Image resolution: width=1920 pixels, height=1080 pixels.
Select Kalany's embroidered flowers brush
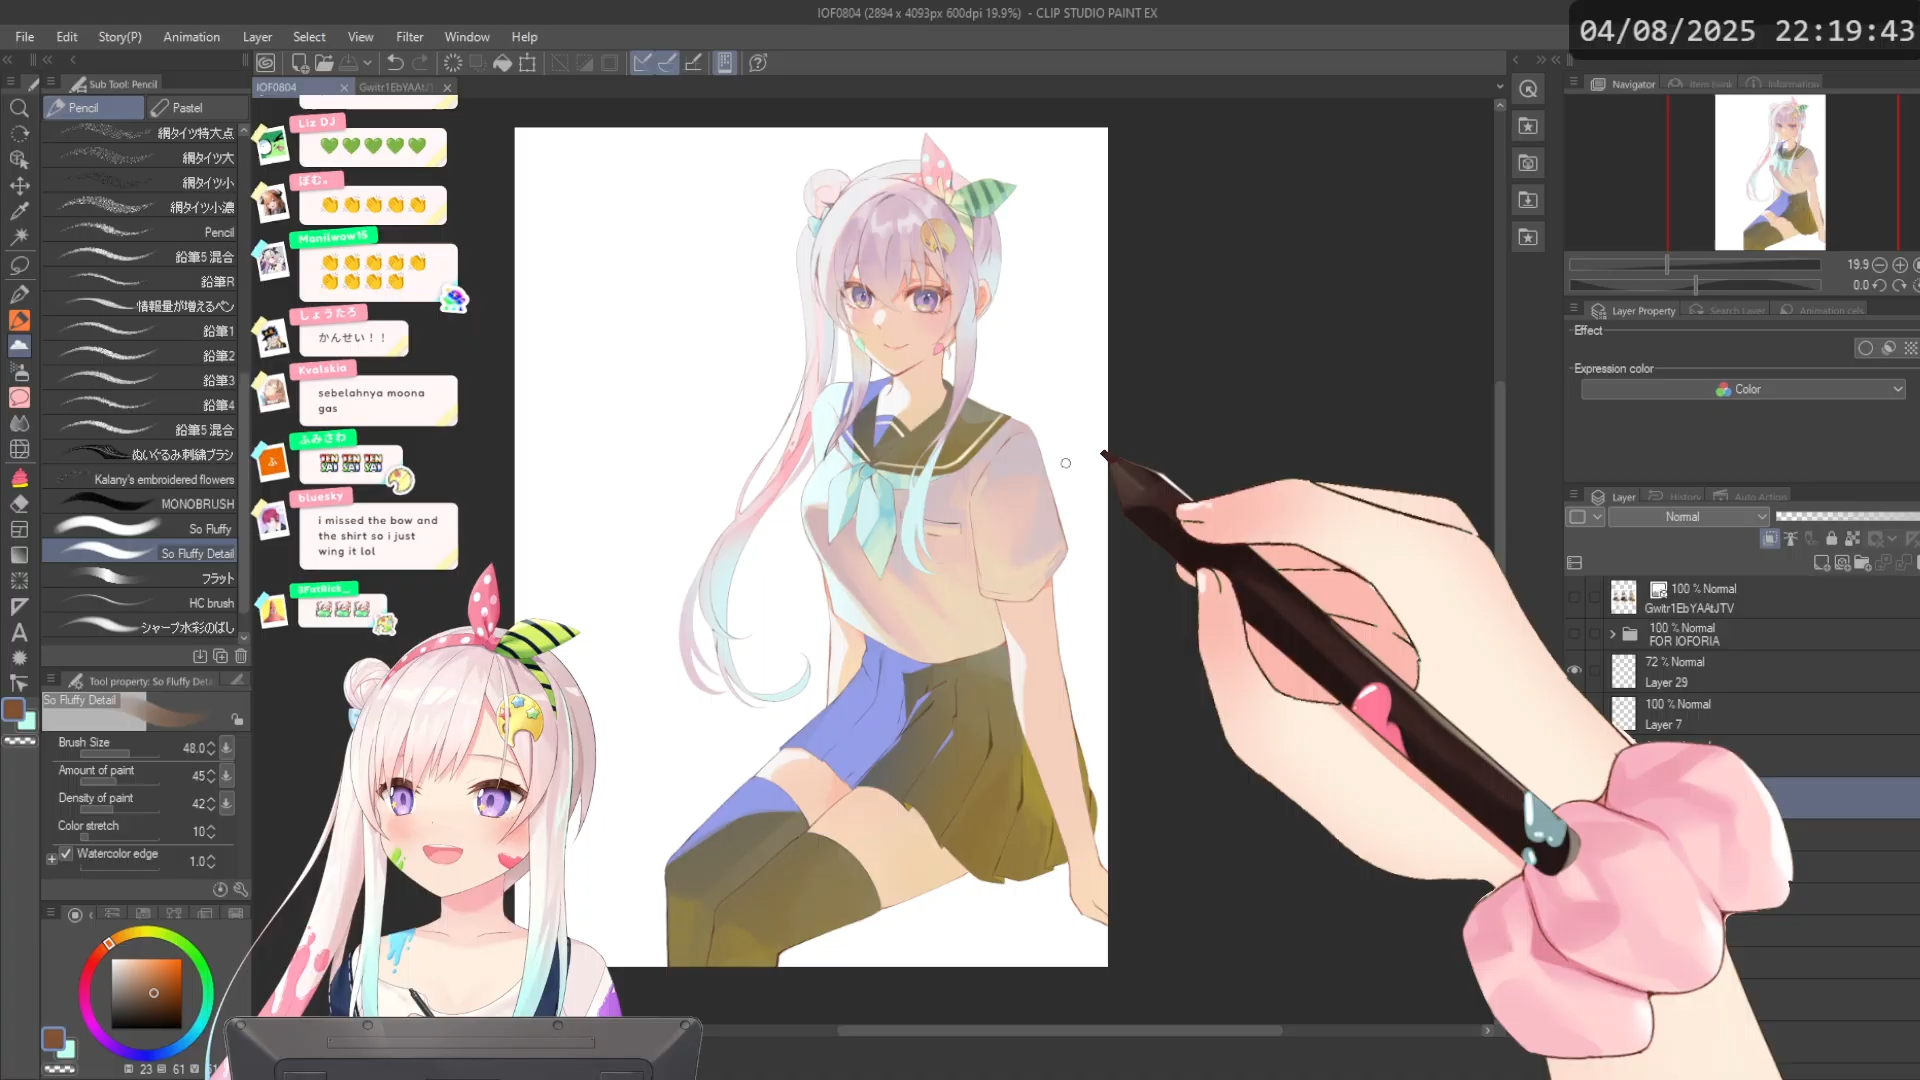click(x=140, y=480)
